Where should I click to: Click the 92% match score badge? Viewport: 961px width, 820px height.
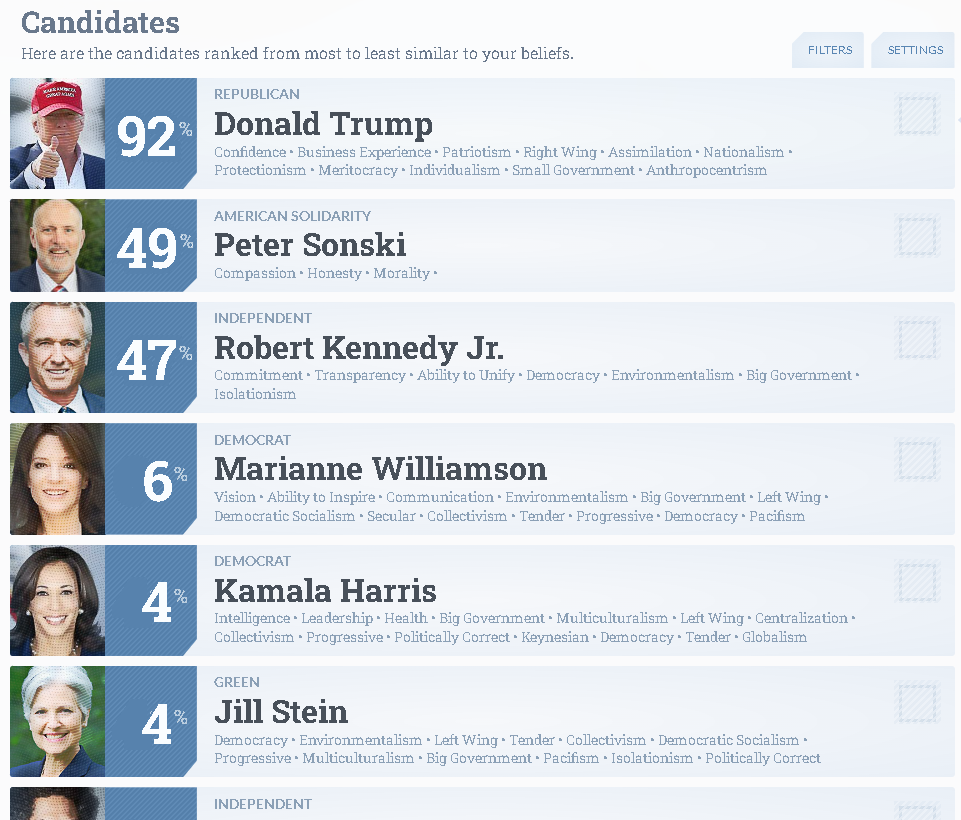[151, 134]
